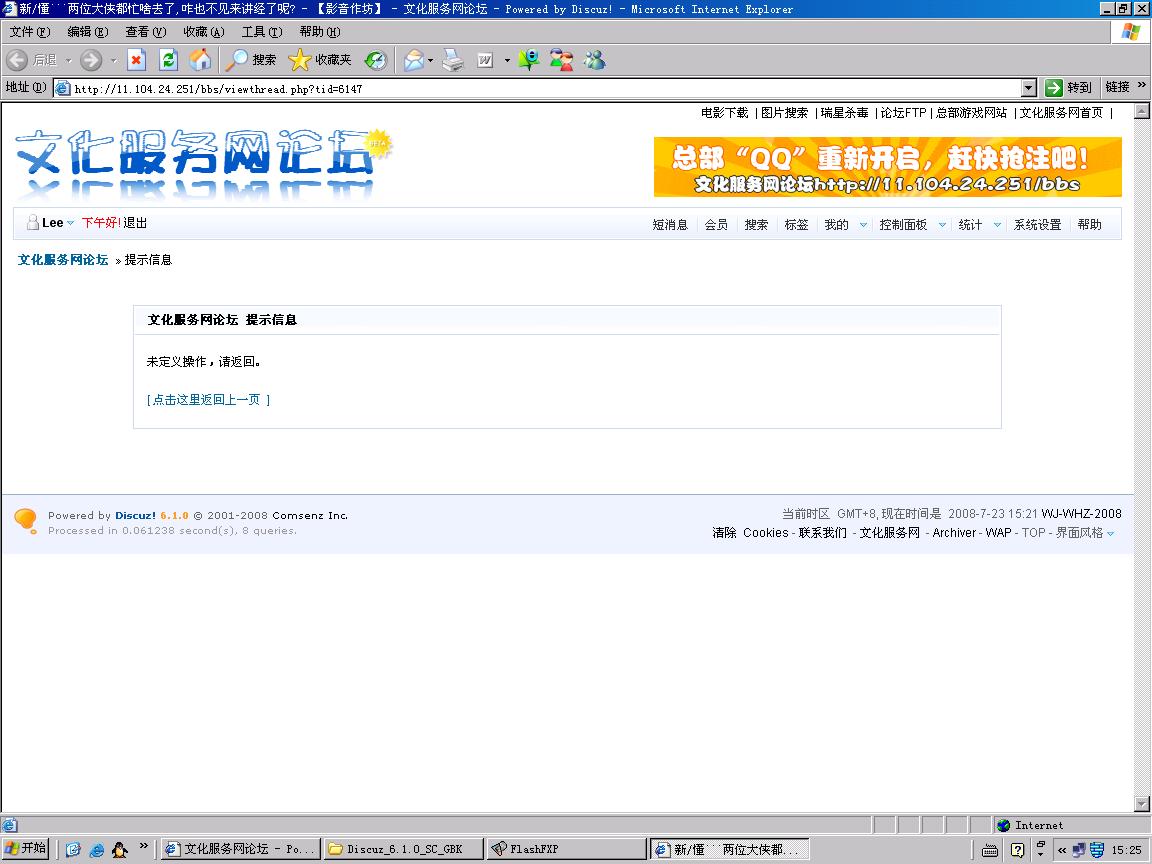Screen dimensions: 1152x864
Task: Expand the 界面风格 style dropdown
Action: tap(1110, 533)
